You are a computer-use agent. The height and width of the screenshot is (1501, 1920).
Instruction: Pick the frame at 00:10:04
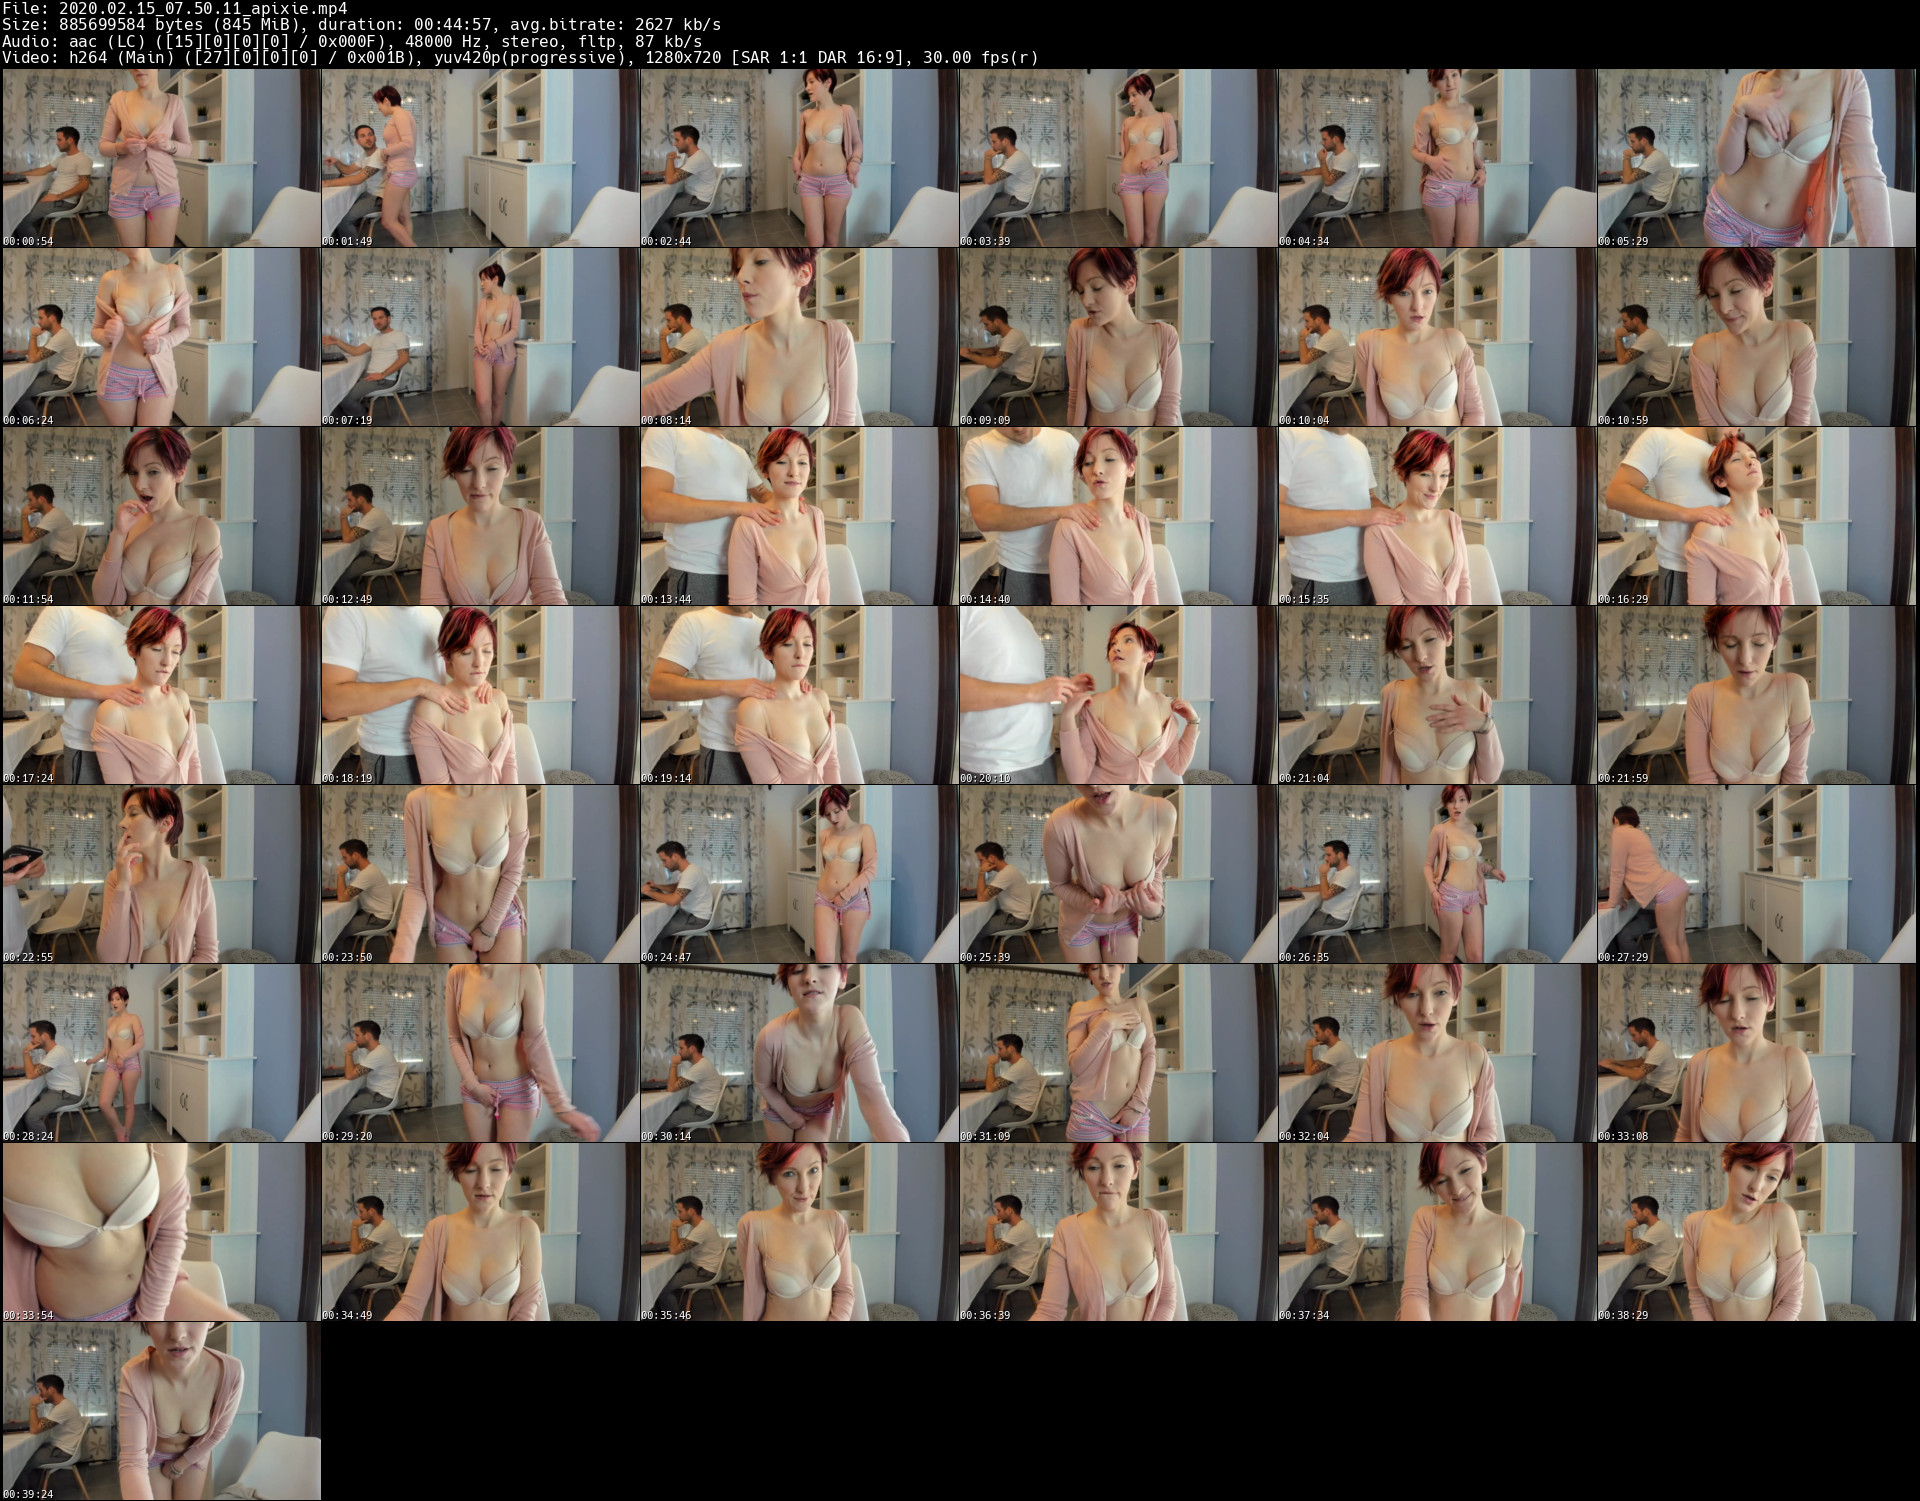coord(1437,337)
